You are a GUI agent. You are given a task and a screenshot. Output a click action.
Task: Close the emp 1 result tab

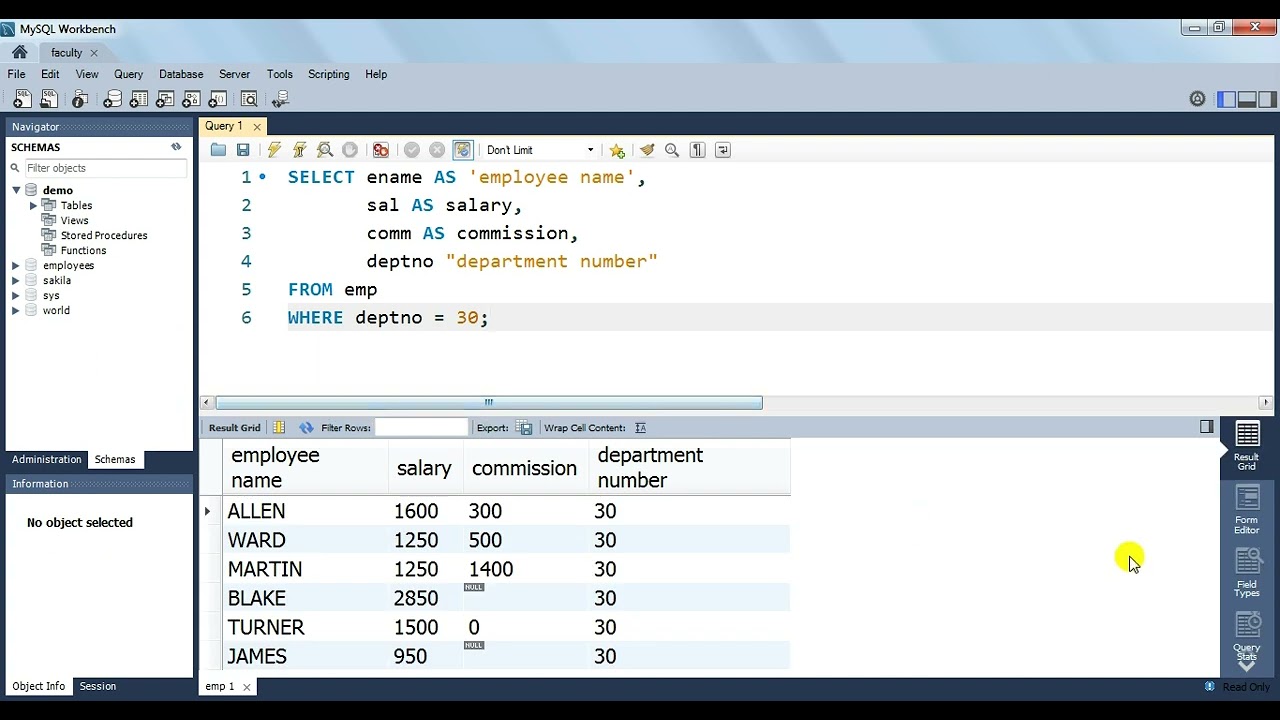pyautogui.click(x=246, y=687)
